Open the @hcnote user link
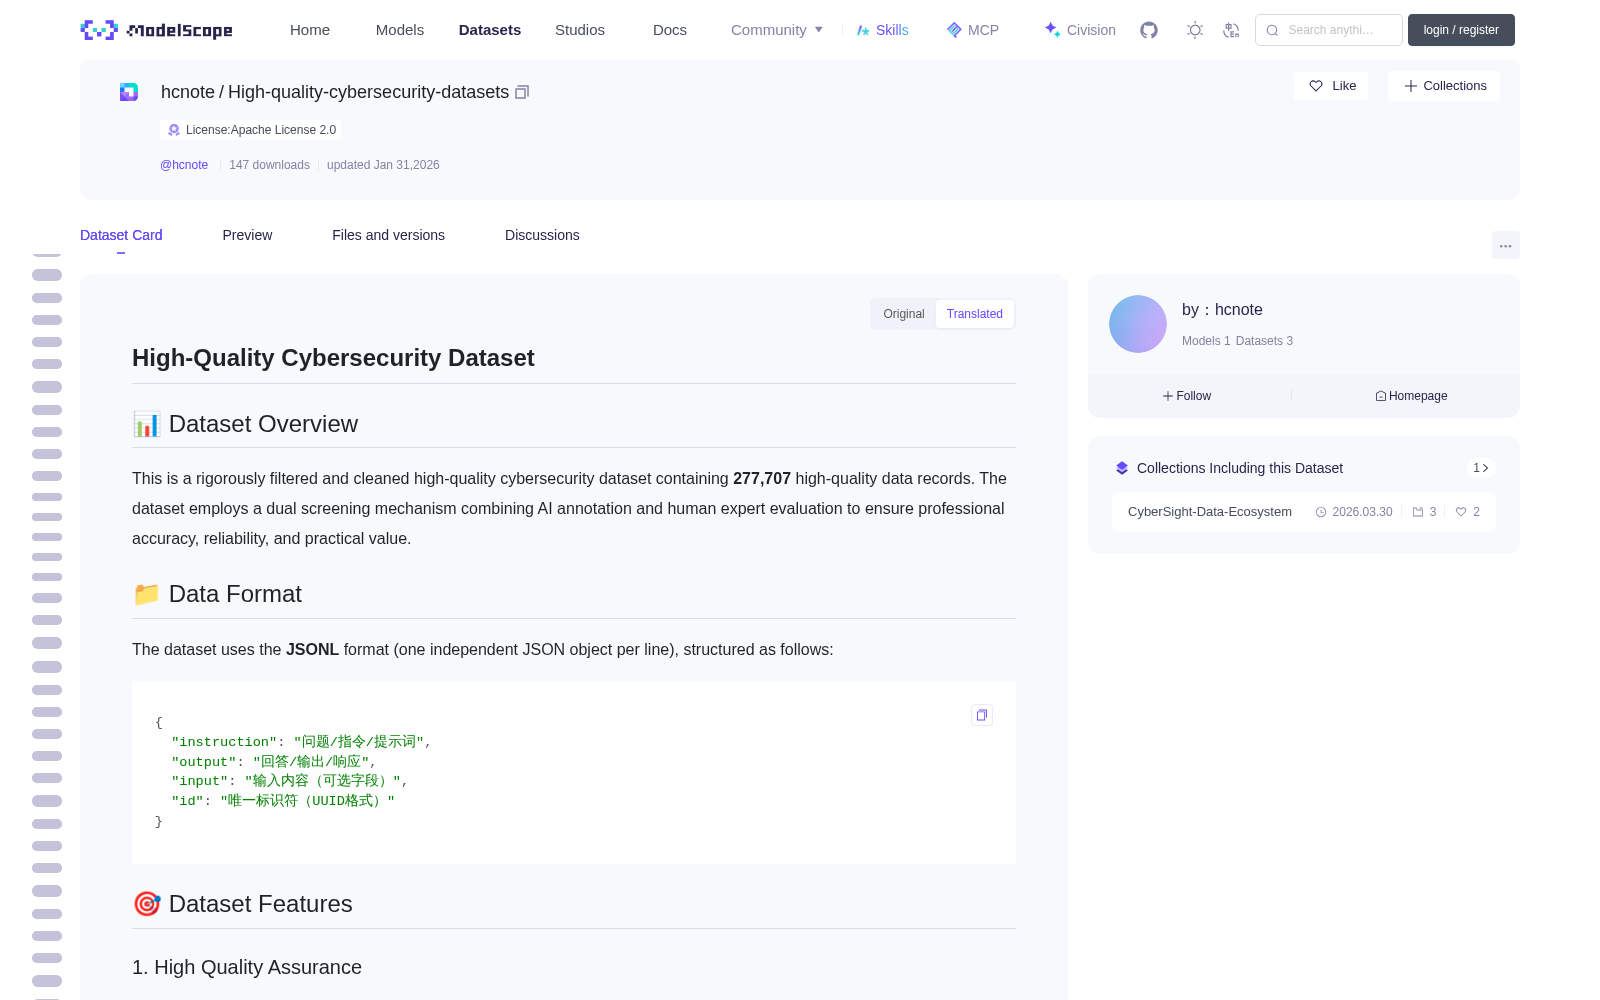 point(184,165)
